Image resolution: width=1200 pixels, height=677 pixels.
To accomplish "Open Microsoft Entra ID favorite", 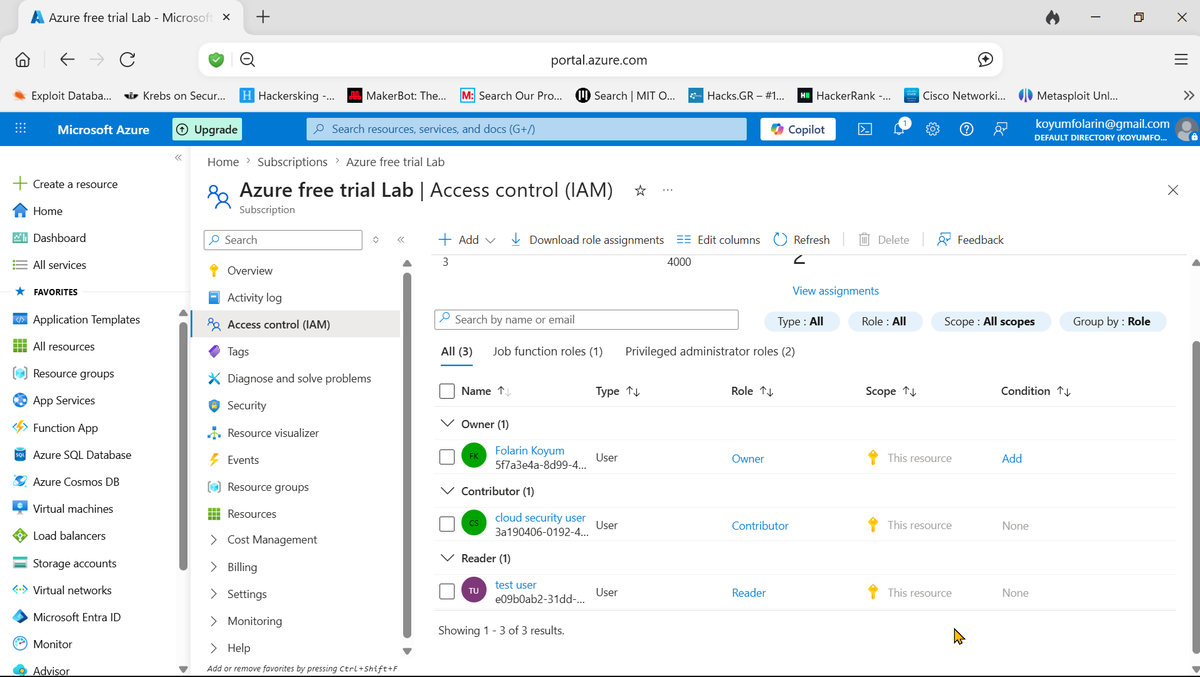I will point(66,618).
